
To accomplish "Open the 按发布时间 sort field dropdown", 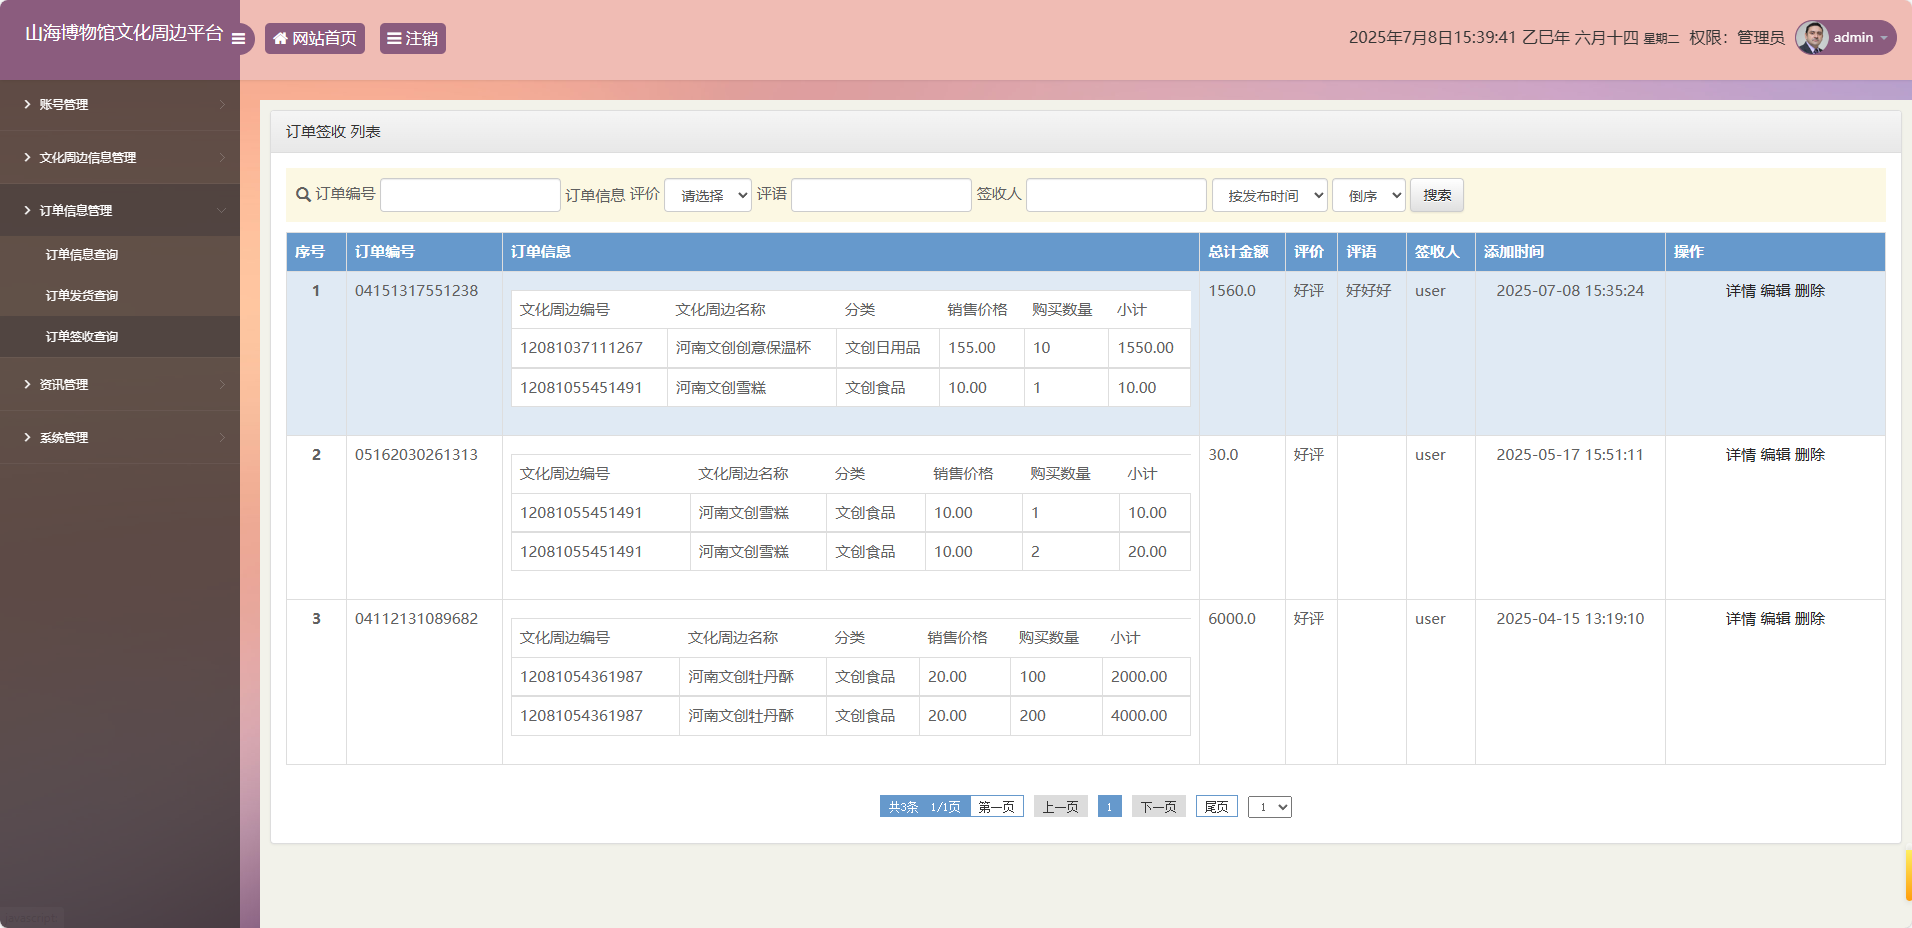I will (x=1268, y=195).
